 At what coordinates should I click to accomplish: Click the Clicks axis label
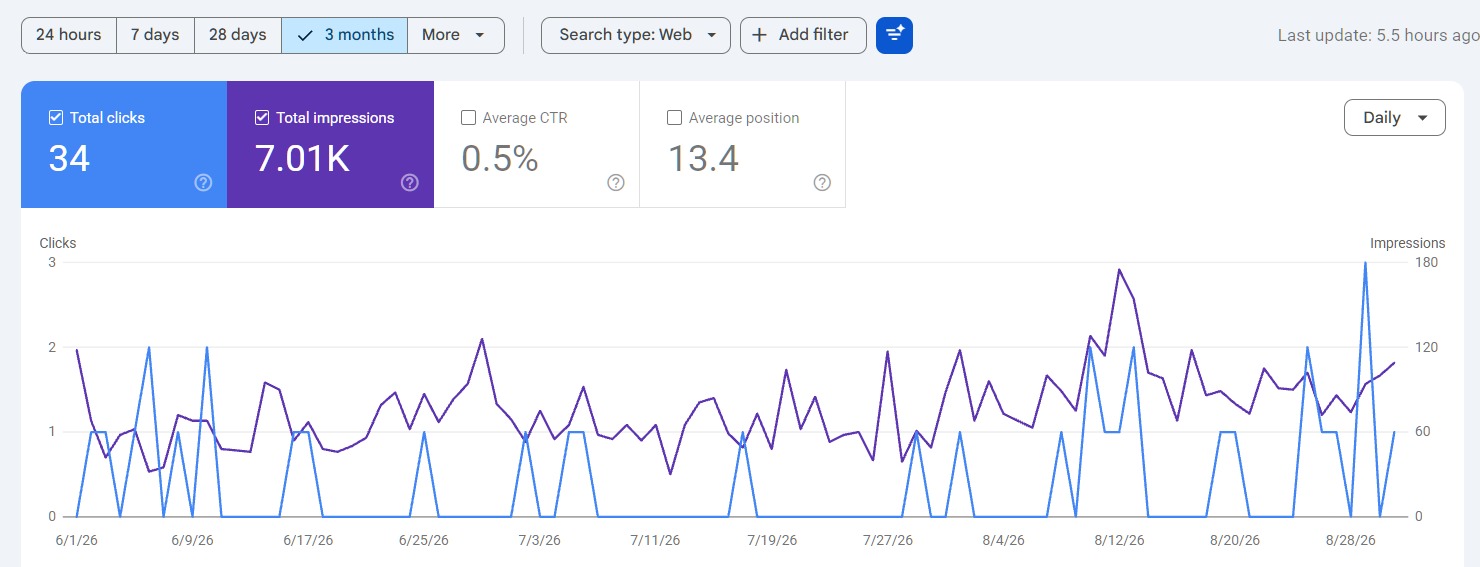58,243
